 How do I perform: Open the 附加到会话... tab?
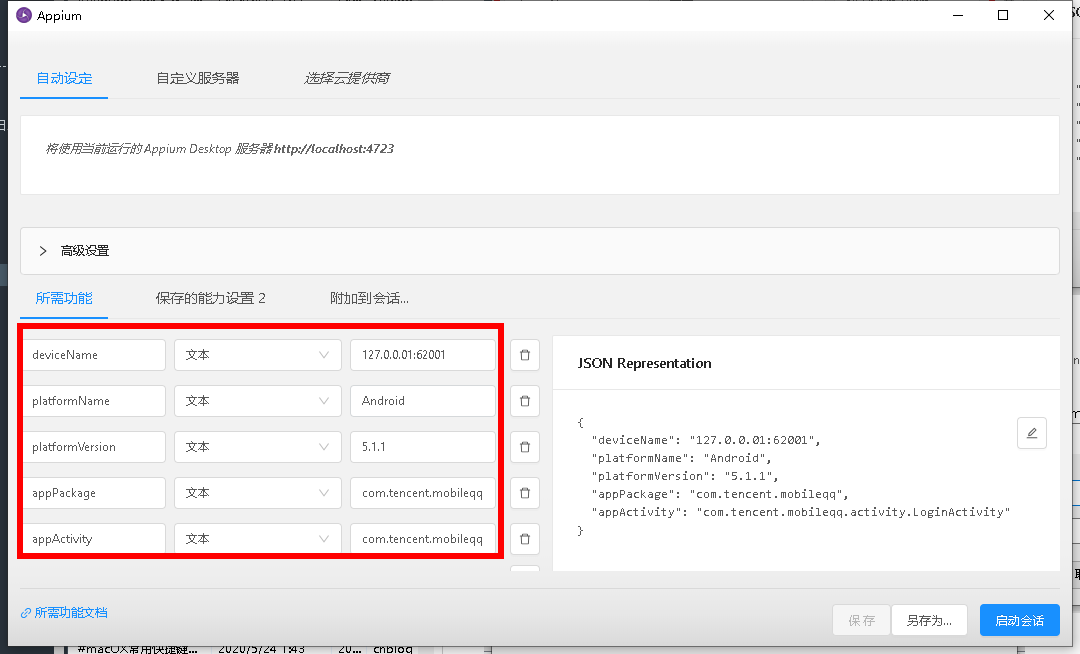369,298
